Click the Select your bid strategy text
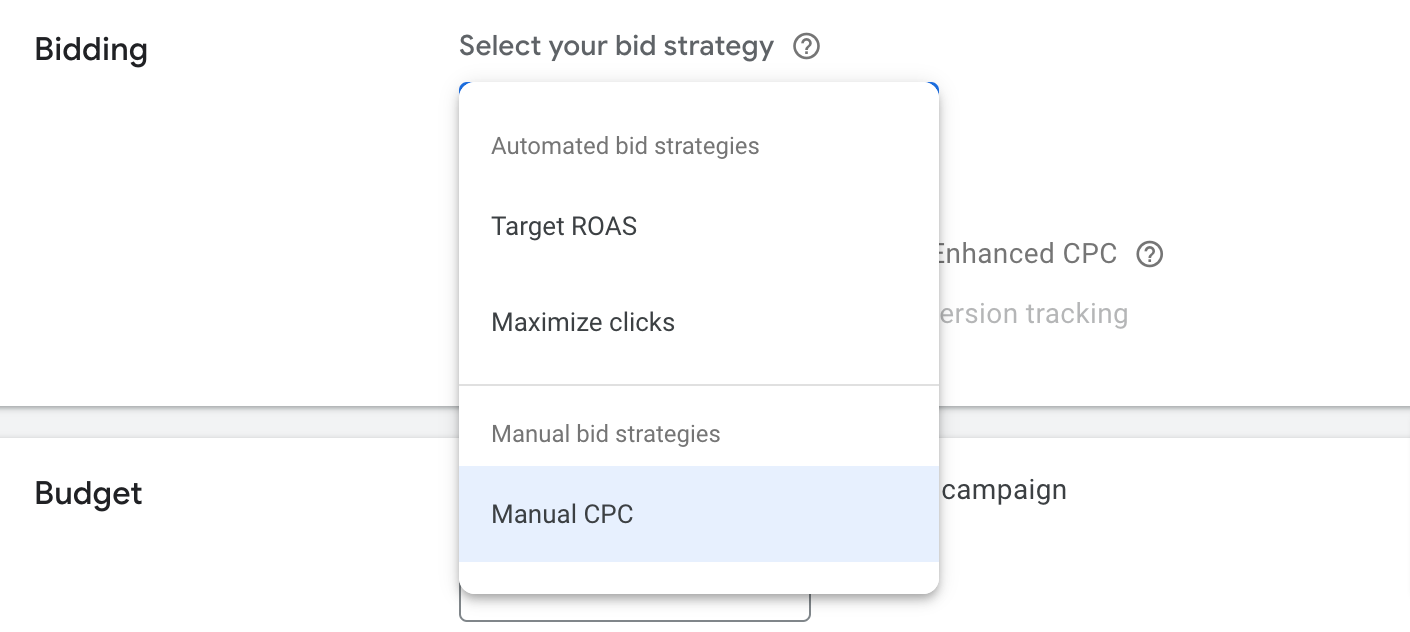The width and height of the screenshot is (1410, 632). tap(615, 46)
